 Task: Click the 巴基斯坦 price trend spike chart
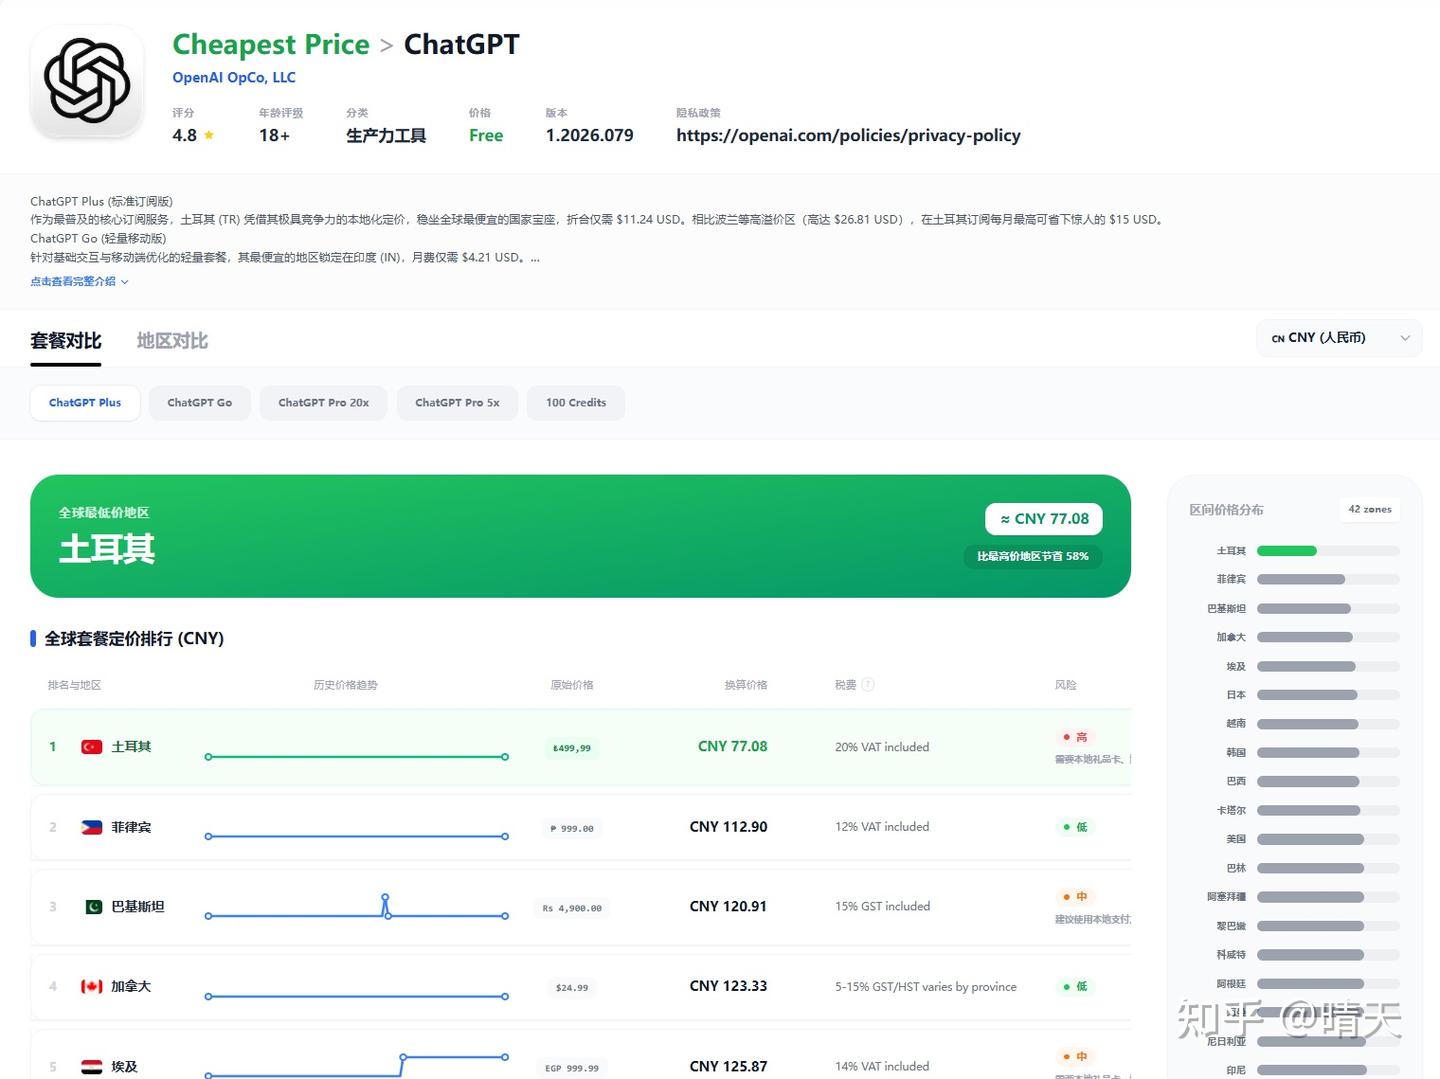pos(357,907)
